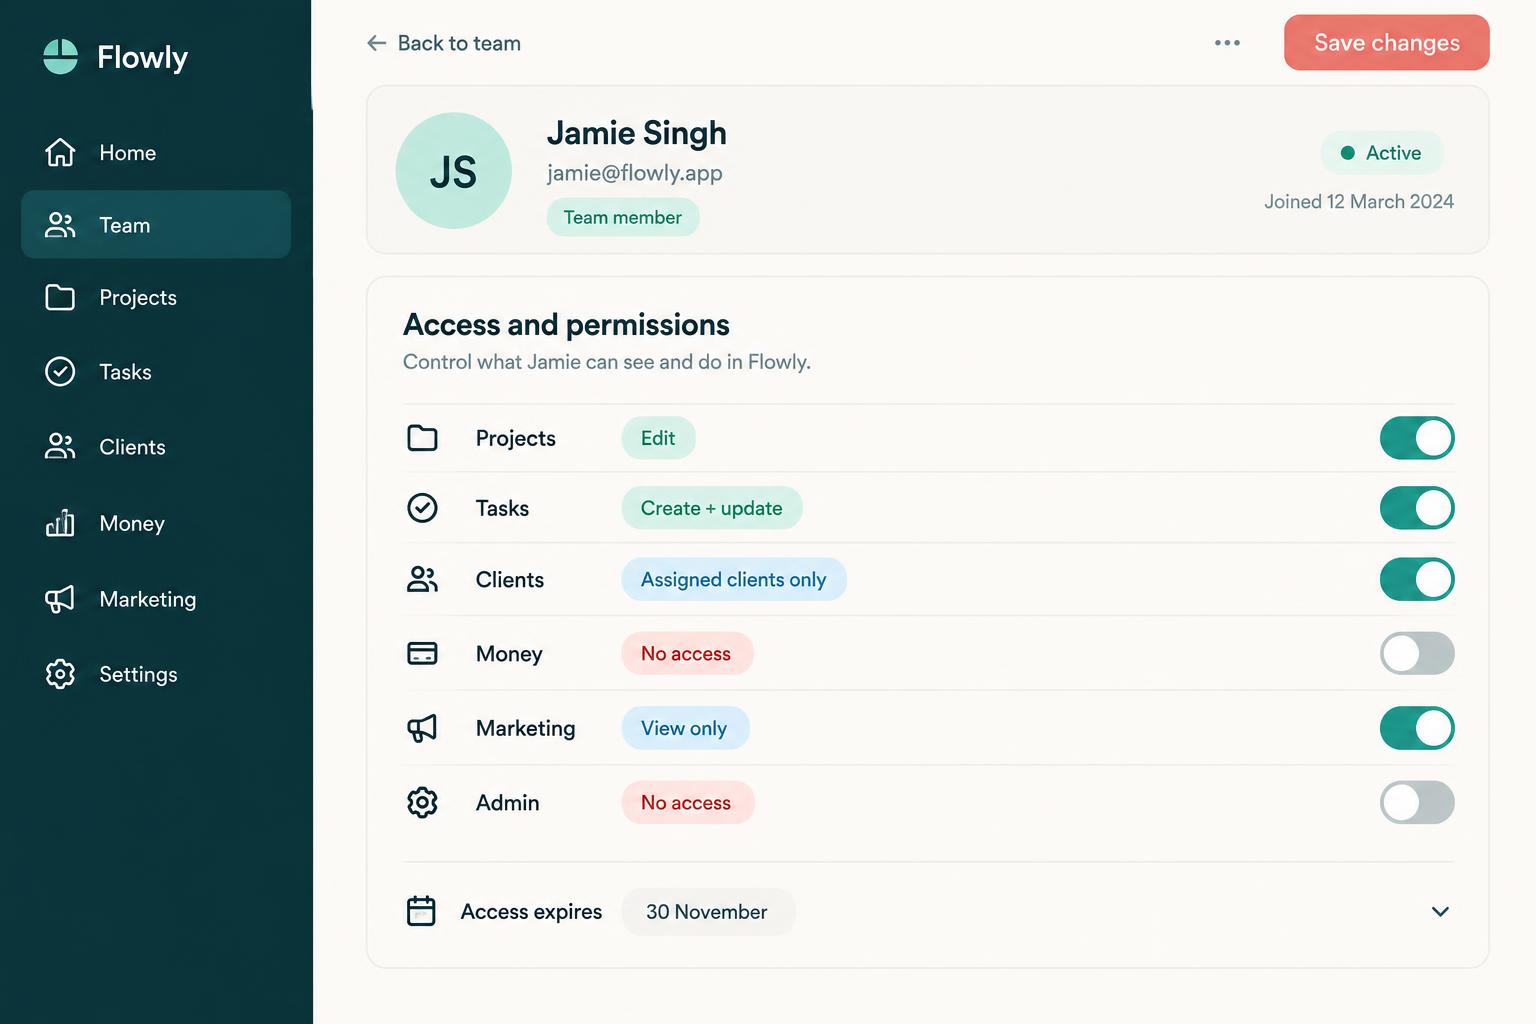The height and width of the screenshot is (1024, 1536).
Task: Turn on the Admin access toggle
Action: (1417, 802)
